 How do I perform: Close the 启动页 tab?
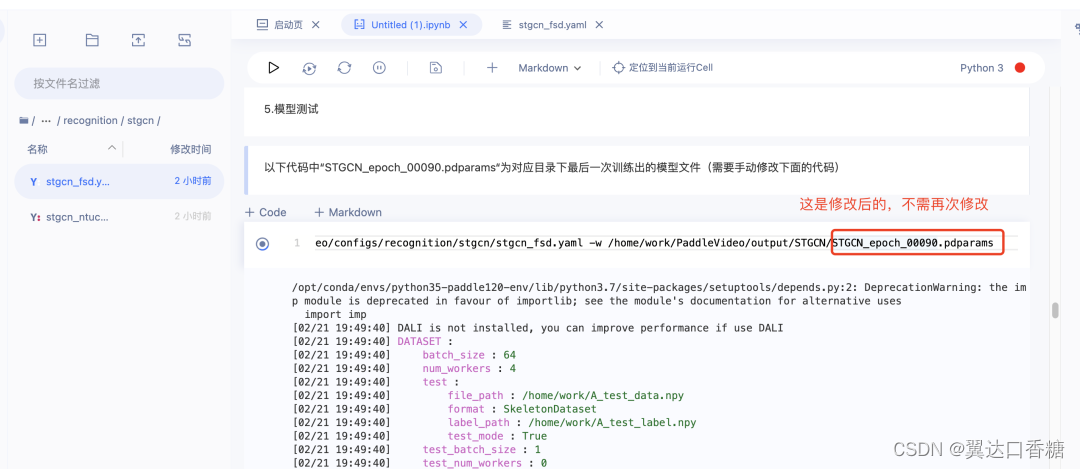315,25
